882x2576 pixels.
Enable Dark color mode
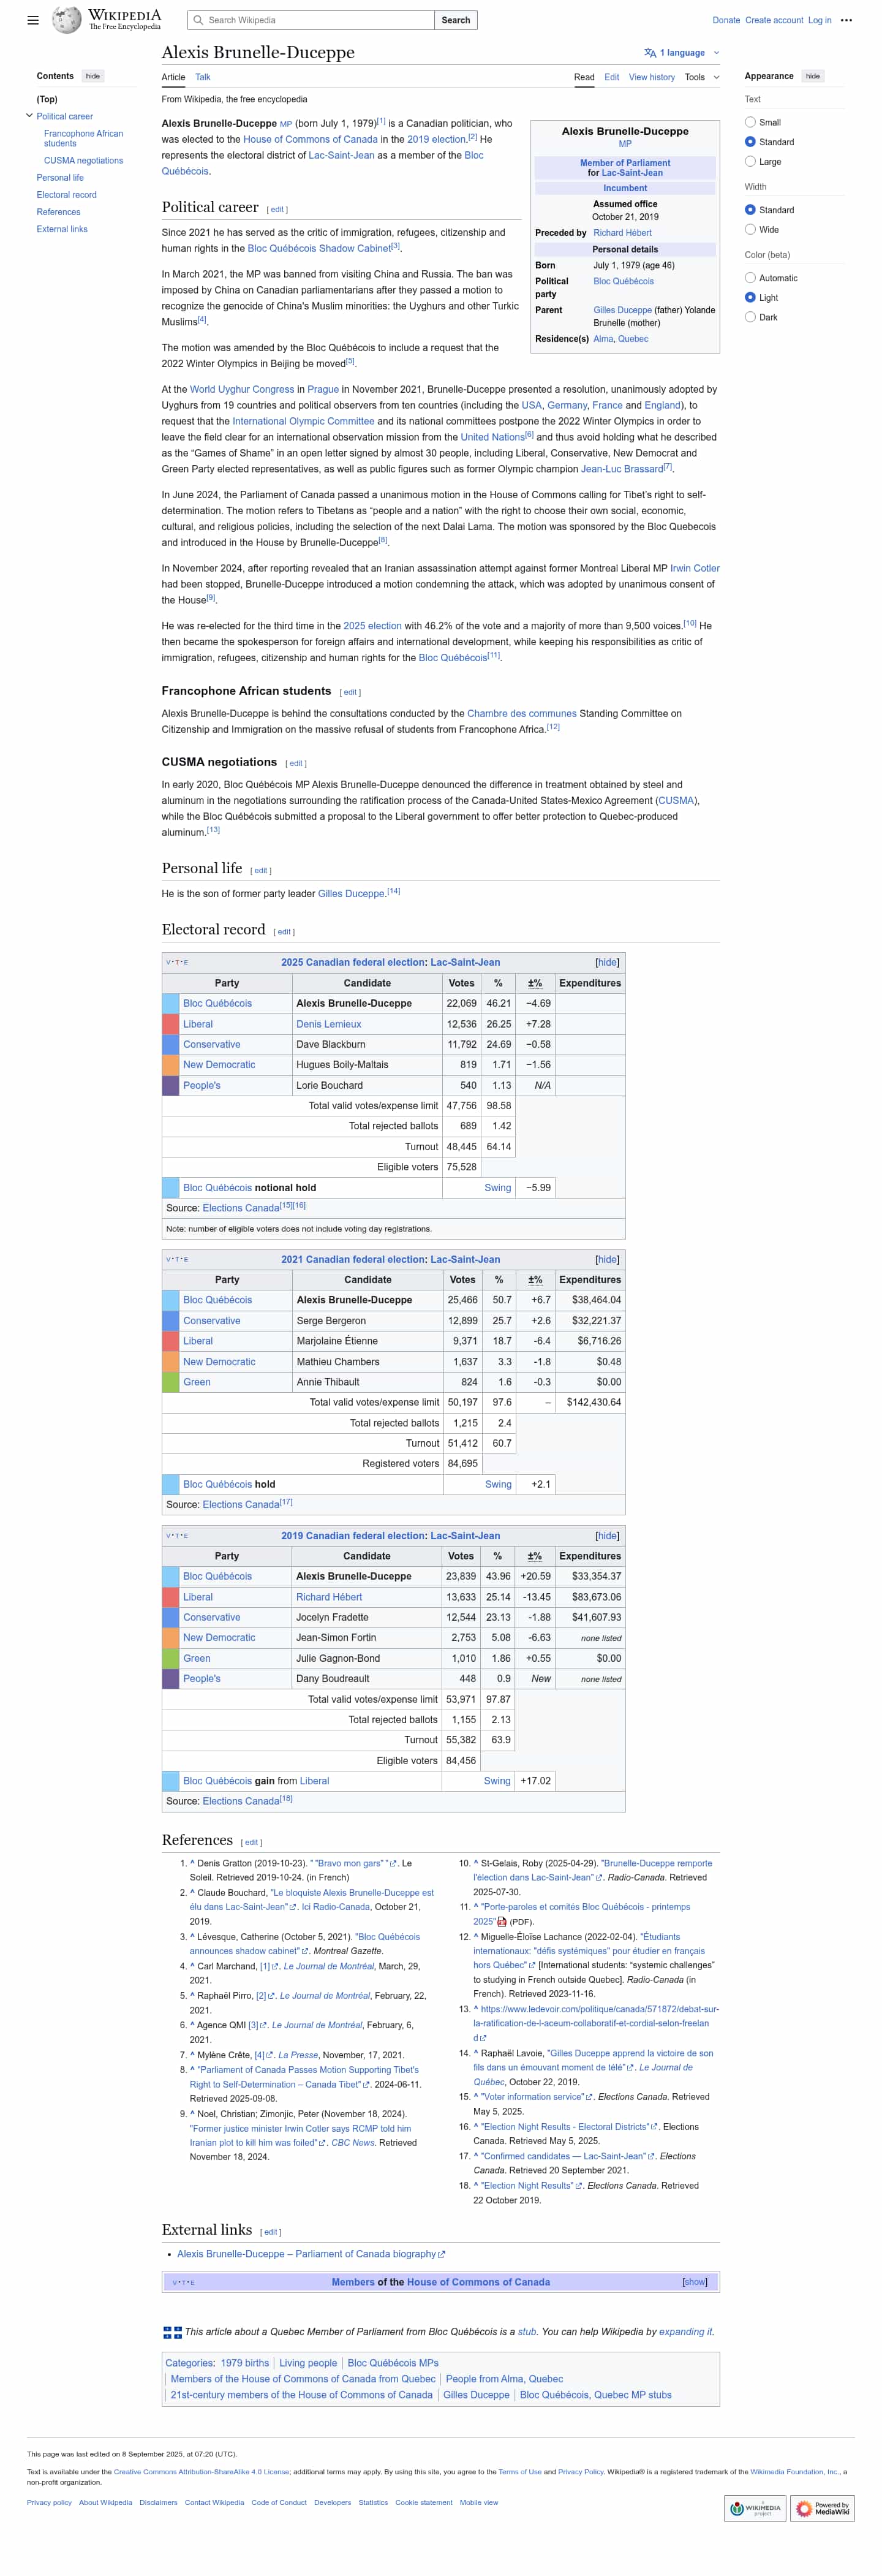[x=750, y=317]
